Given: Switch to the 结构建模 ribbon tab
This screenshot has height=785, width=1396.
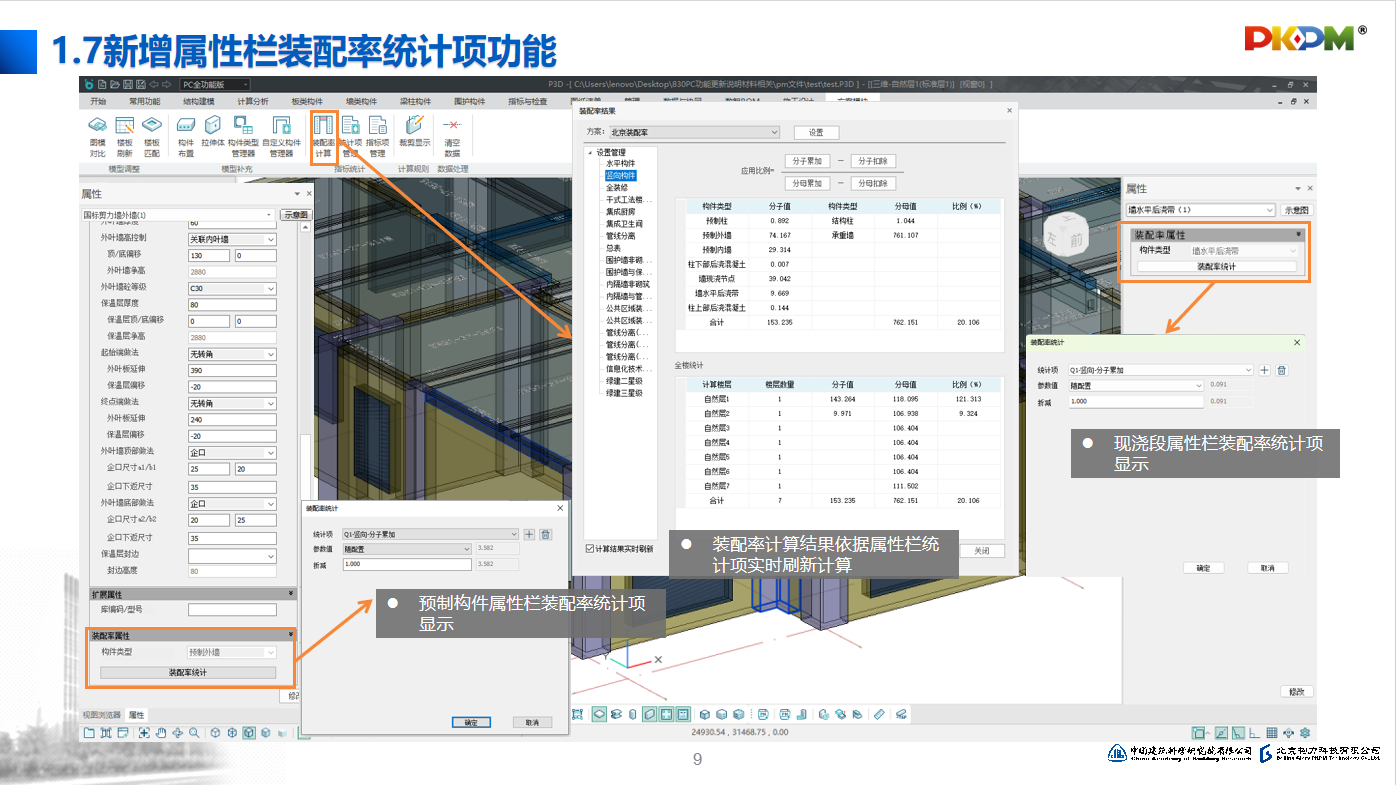Looking at the screenshot, I should click(x=198, y=102).
